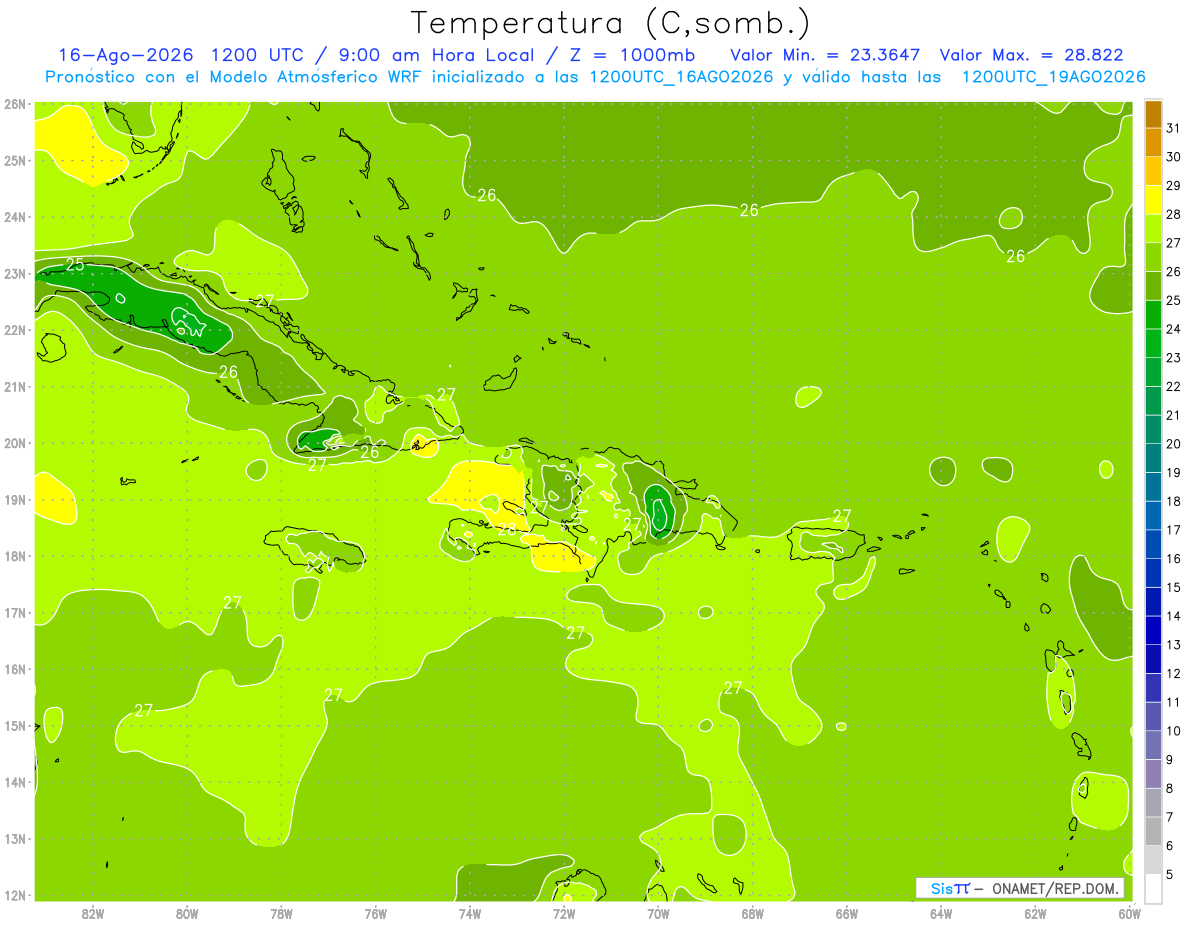Click the "24N" latitude axis label
Viewport: 1200px width, 927px height.
tap(14, 217)
